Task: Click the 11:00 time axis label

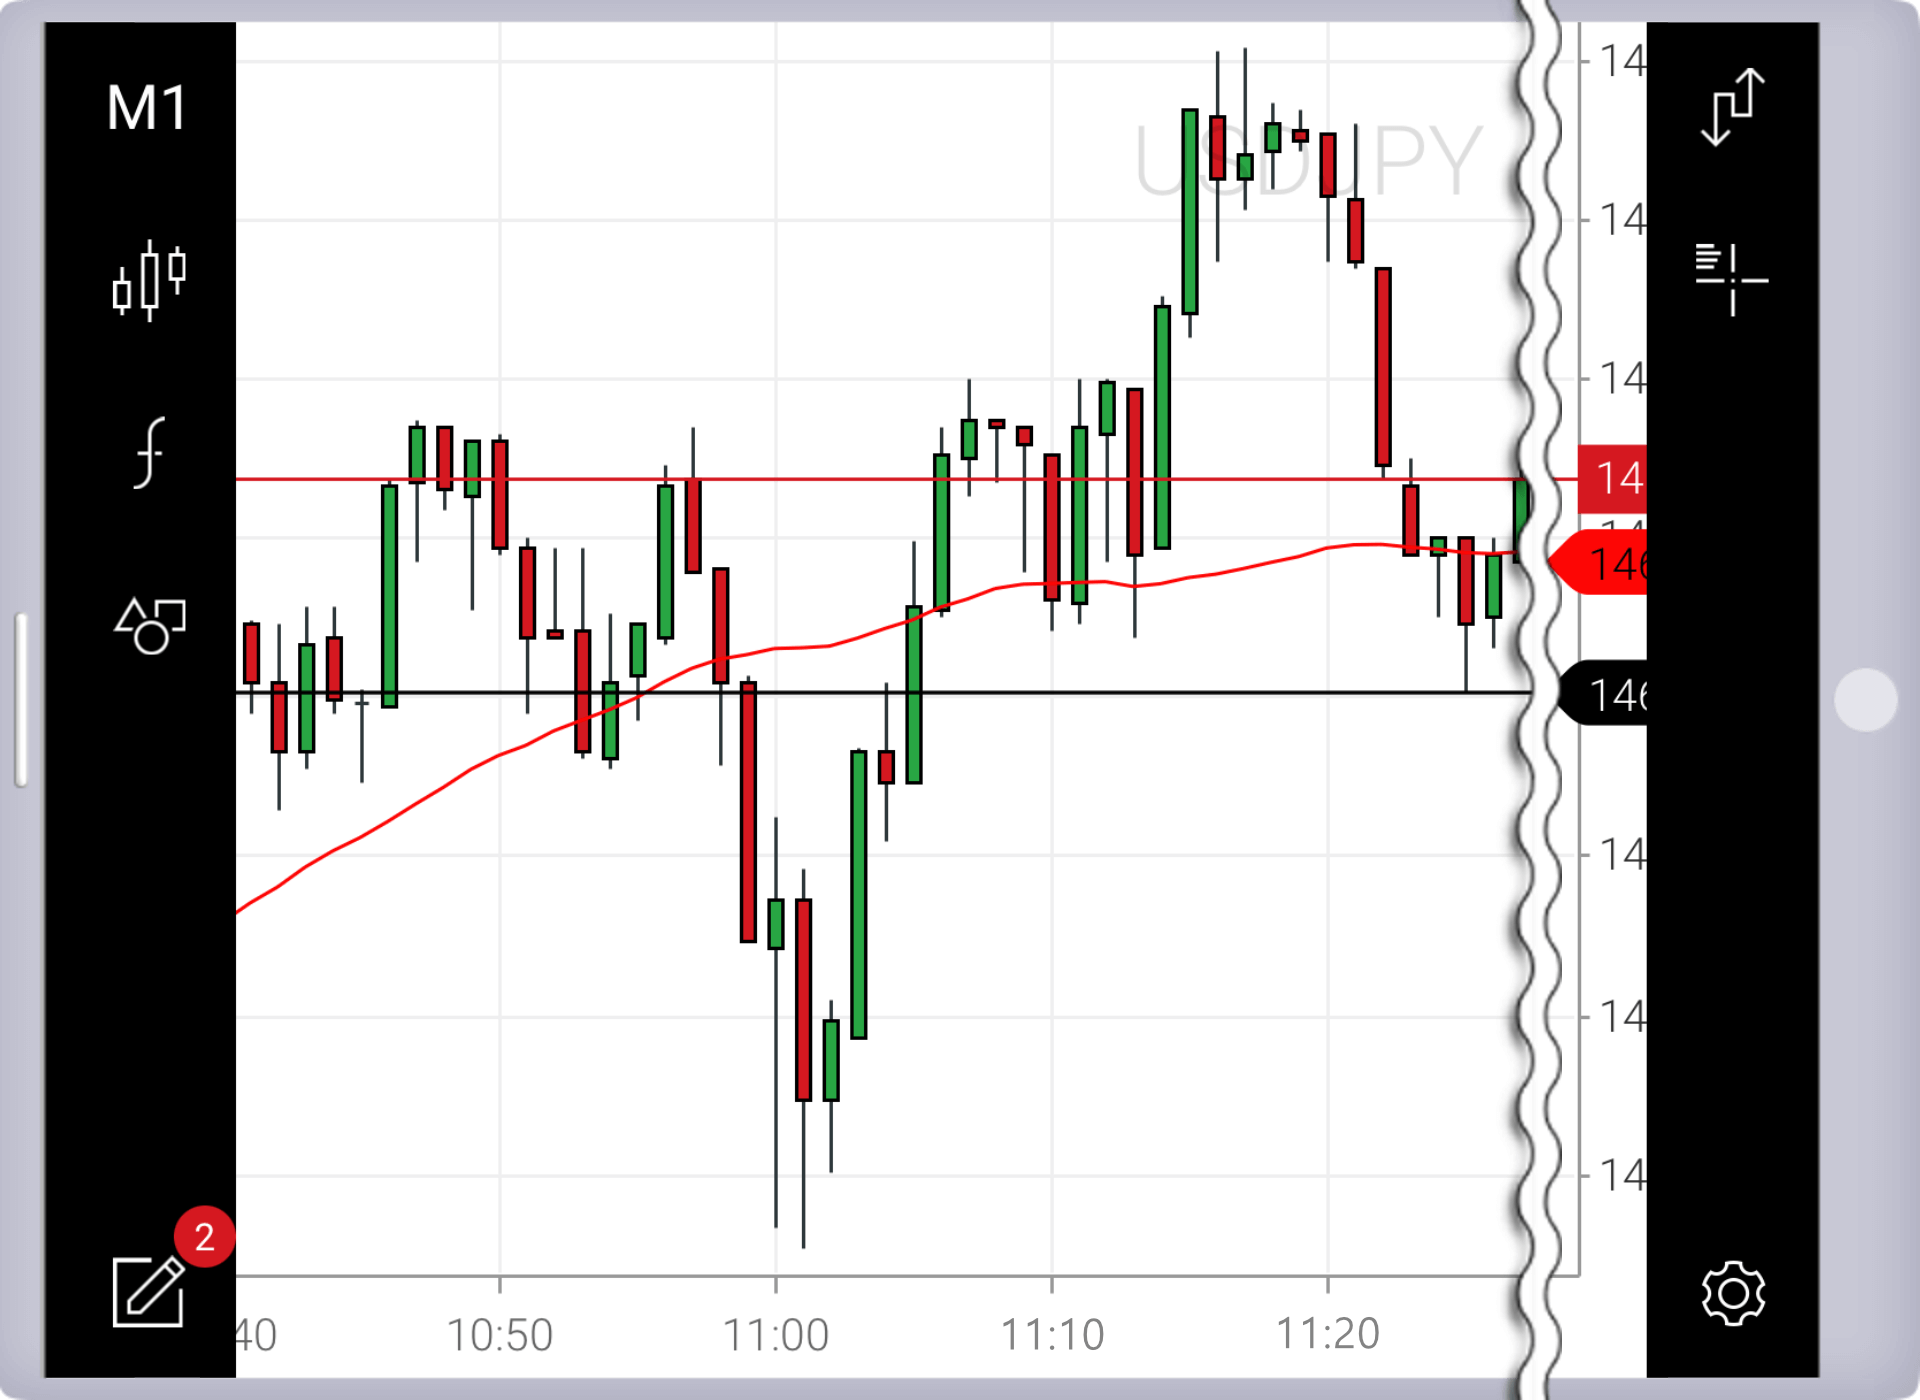Action: [x=775, y=1335]
